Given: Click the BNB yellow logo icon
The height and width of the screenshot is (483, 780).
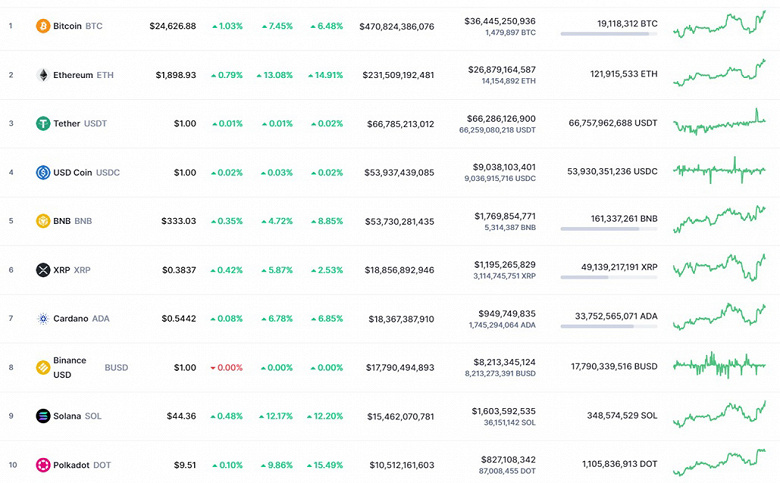Looking at the screenshot, I should [x=43, y=221].
